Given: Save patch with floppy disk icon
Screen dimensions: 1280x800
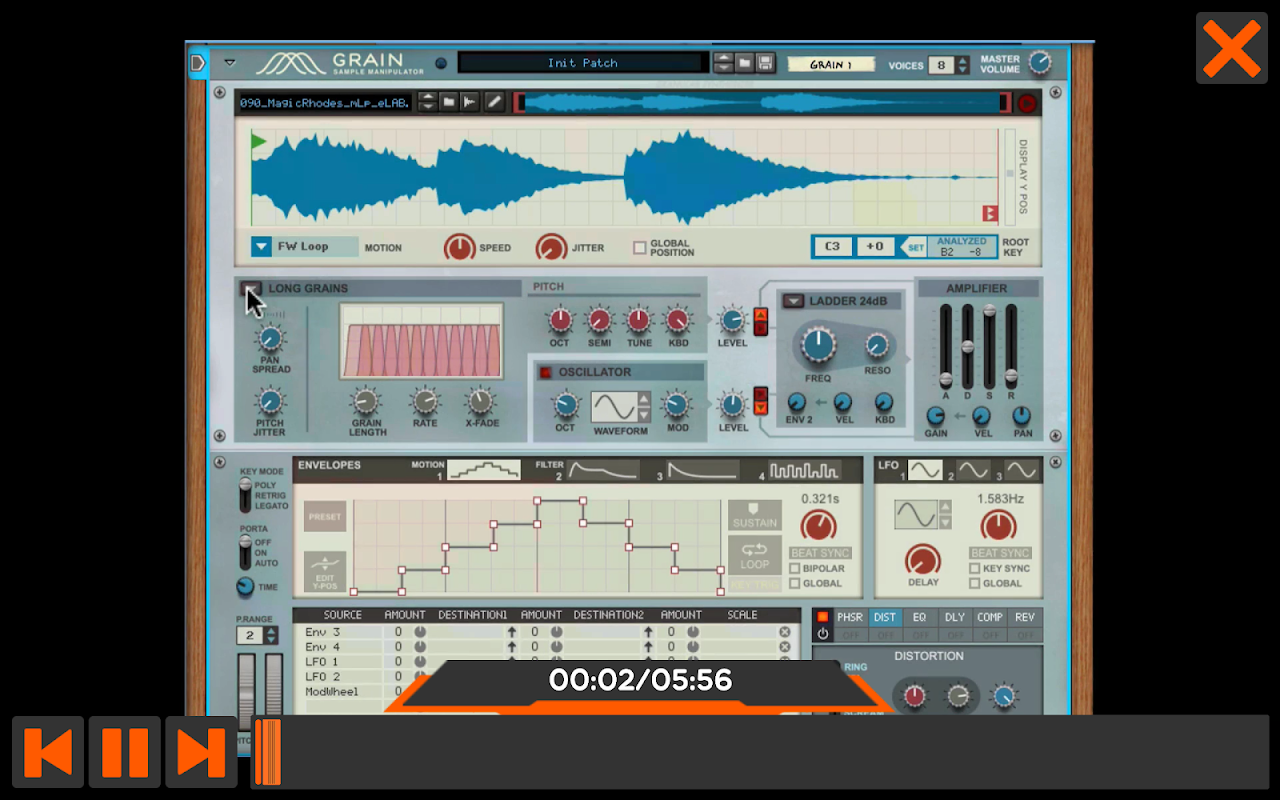Looking at the screenshot, I should pyautogui.click(x=765, y=63).
